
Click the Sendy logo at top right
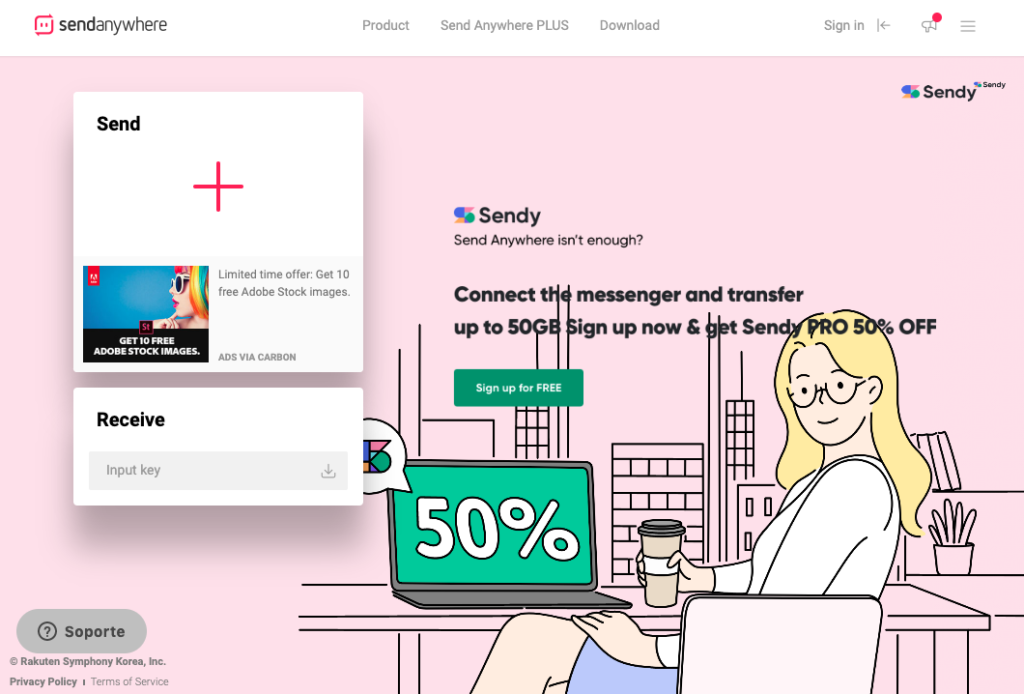[953, 91]
